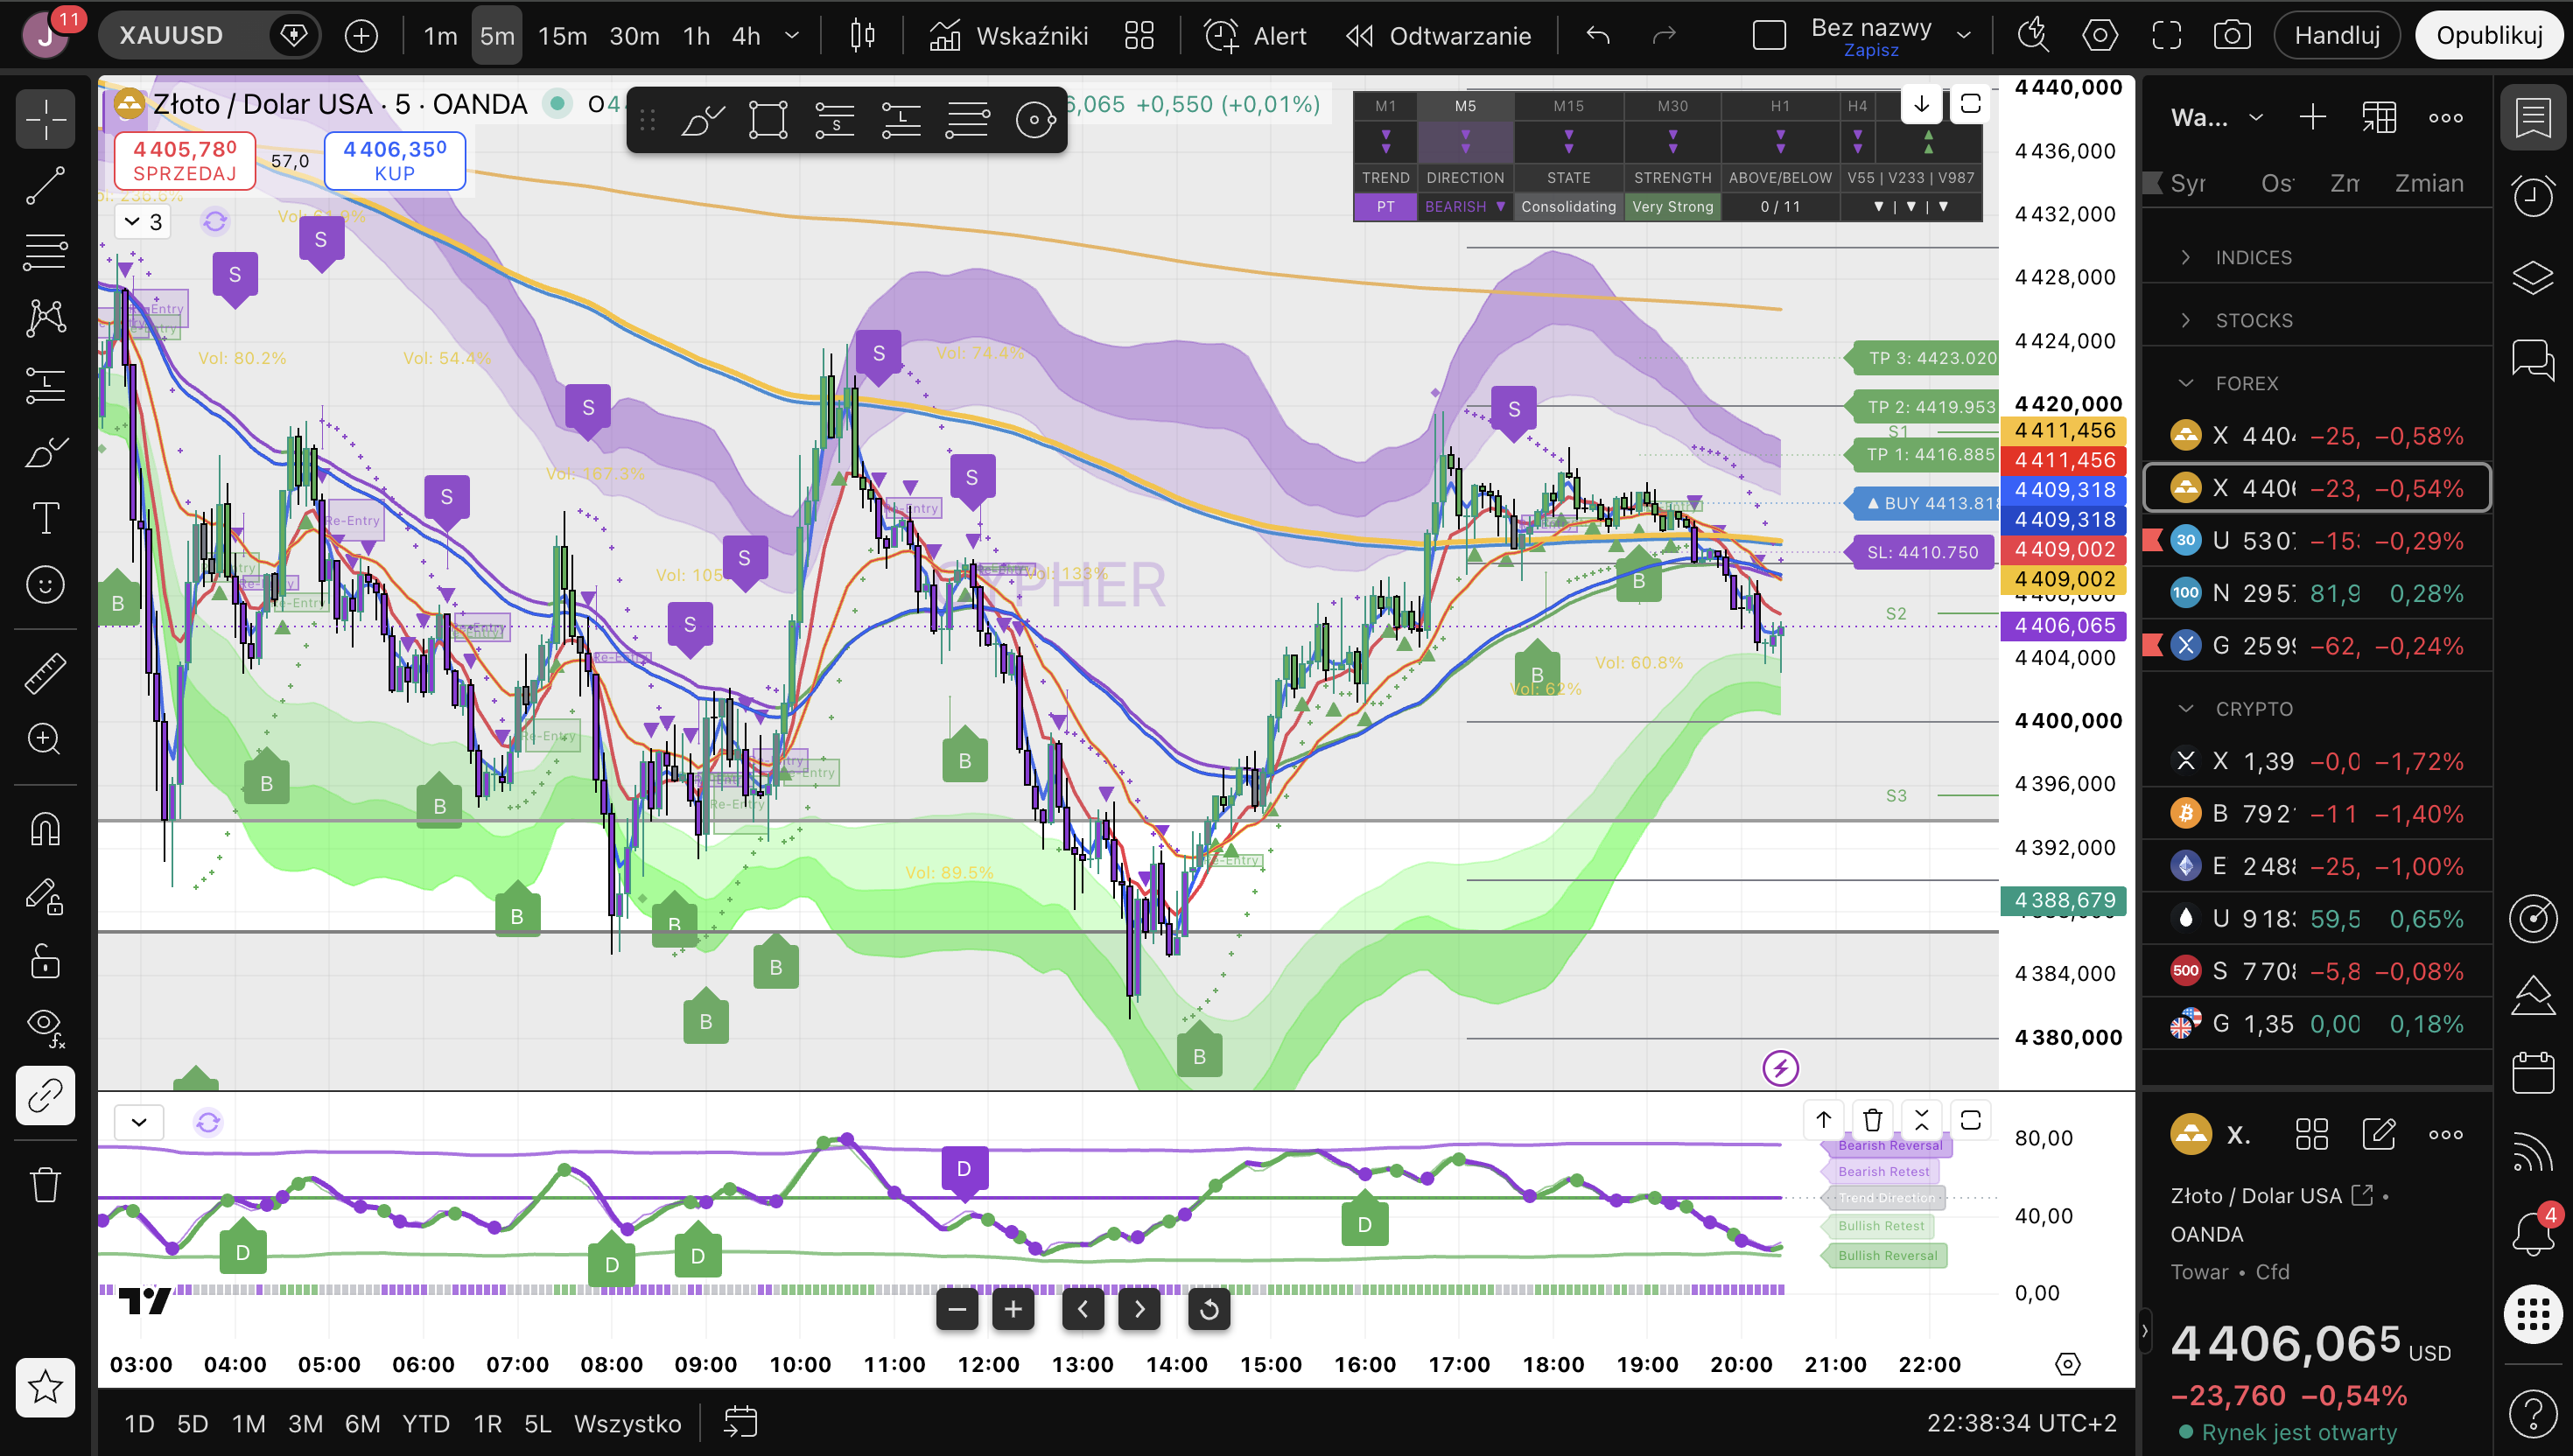
Task: Select the crosshair cursor tool
Action: pos(45,119)
